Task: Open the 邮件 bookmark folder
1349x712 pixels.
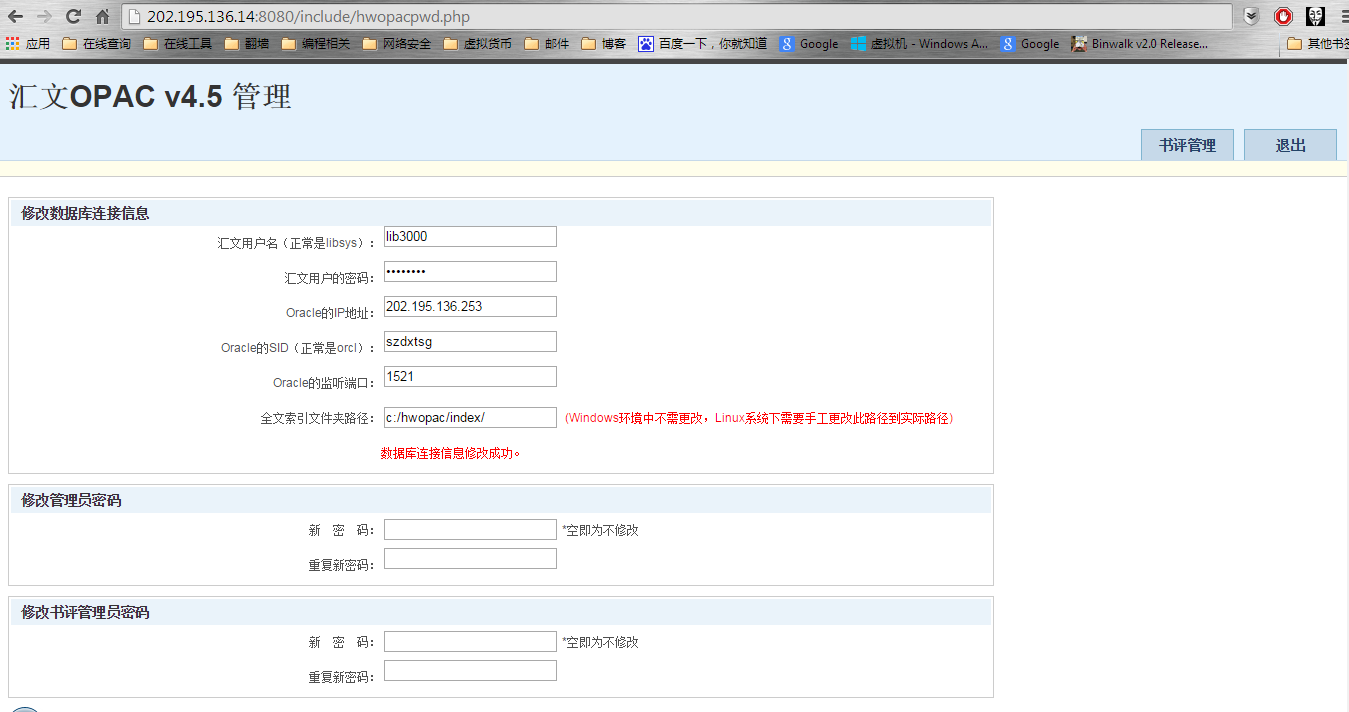Action: pyautogui.click(x=546, y=44)
